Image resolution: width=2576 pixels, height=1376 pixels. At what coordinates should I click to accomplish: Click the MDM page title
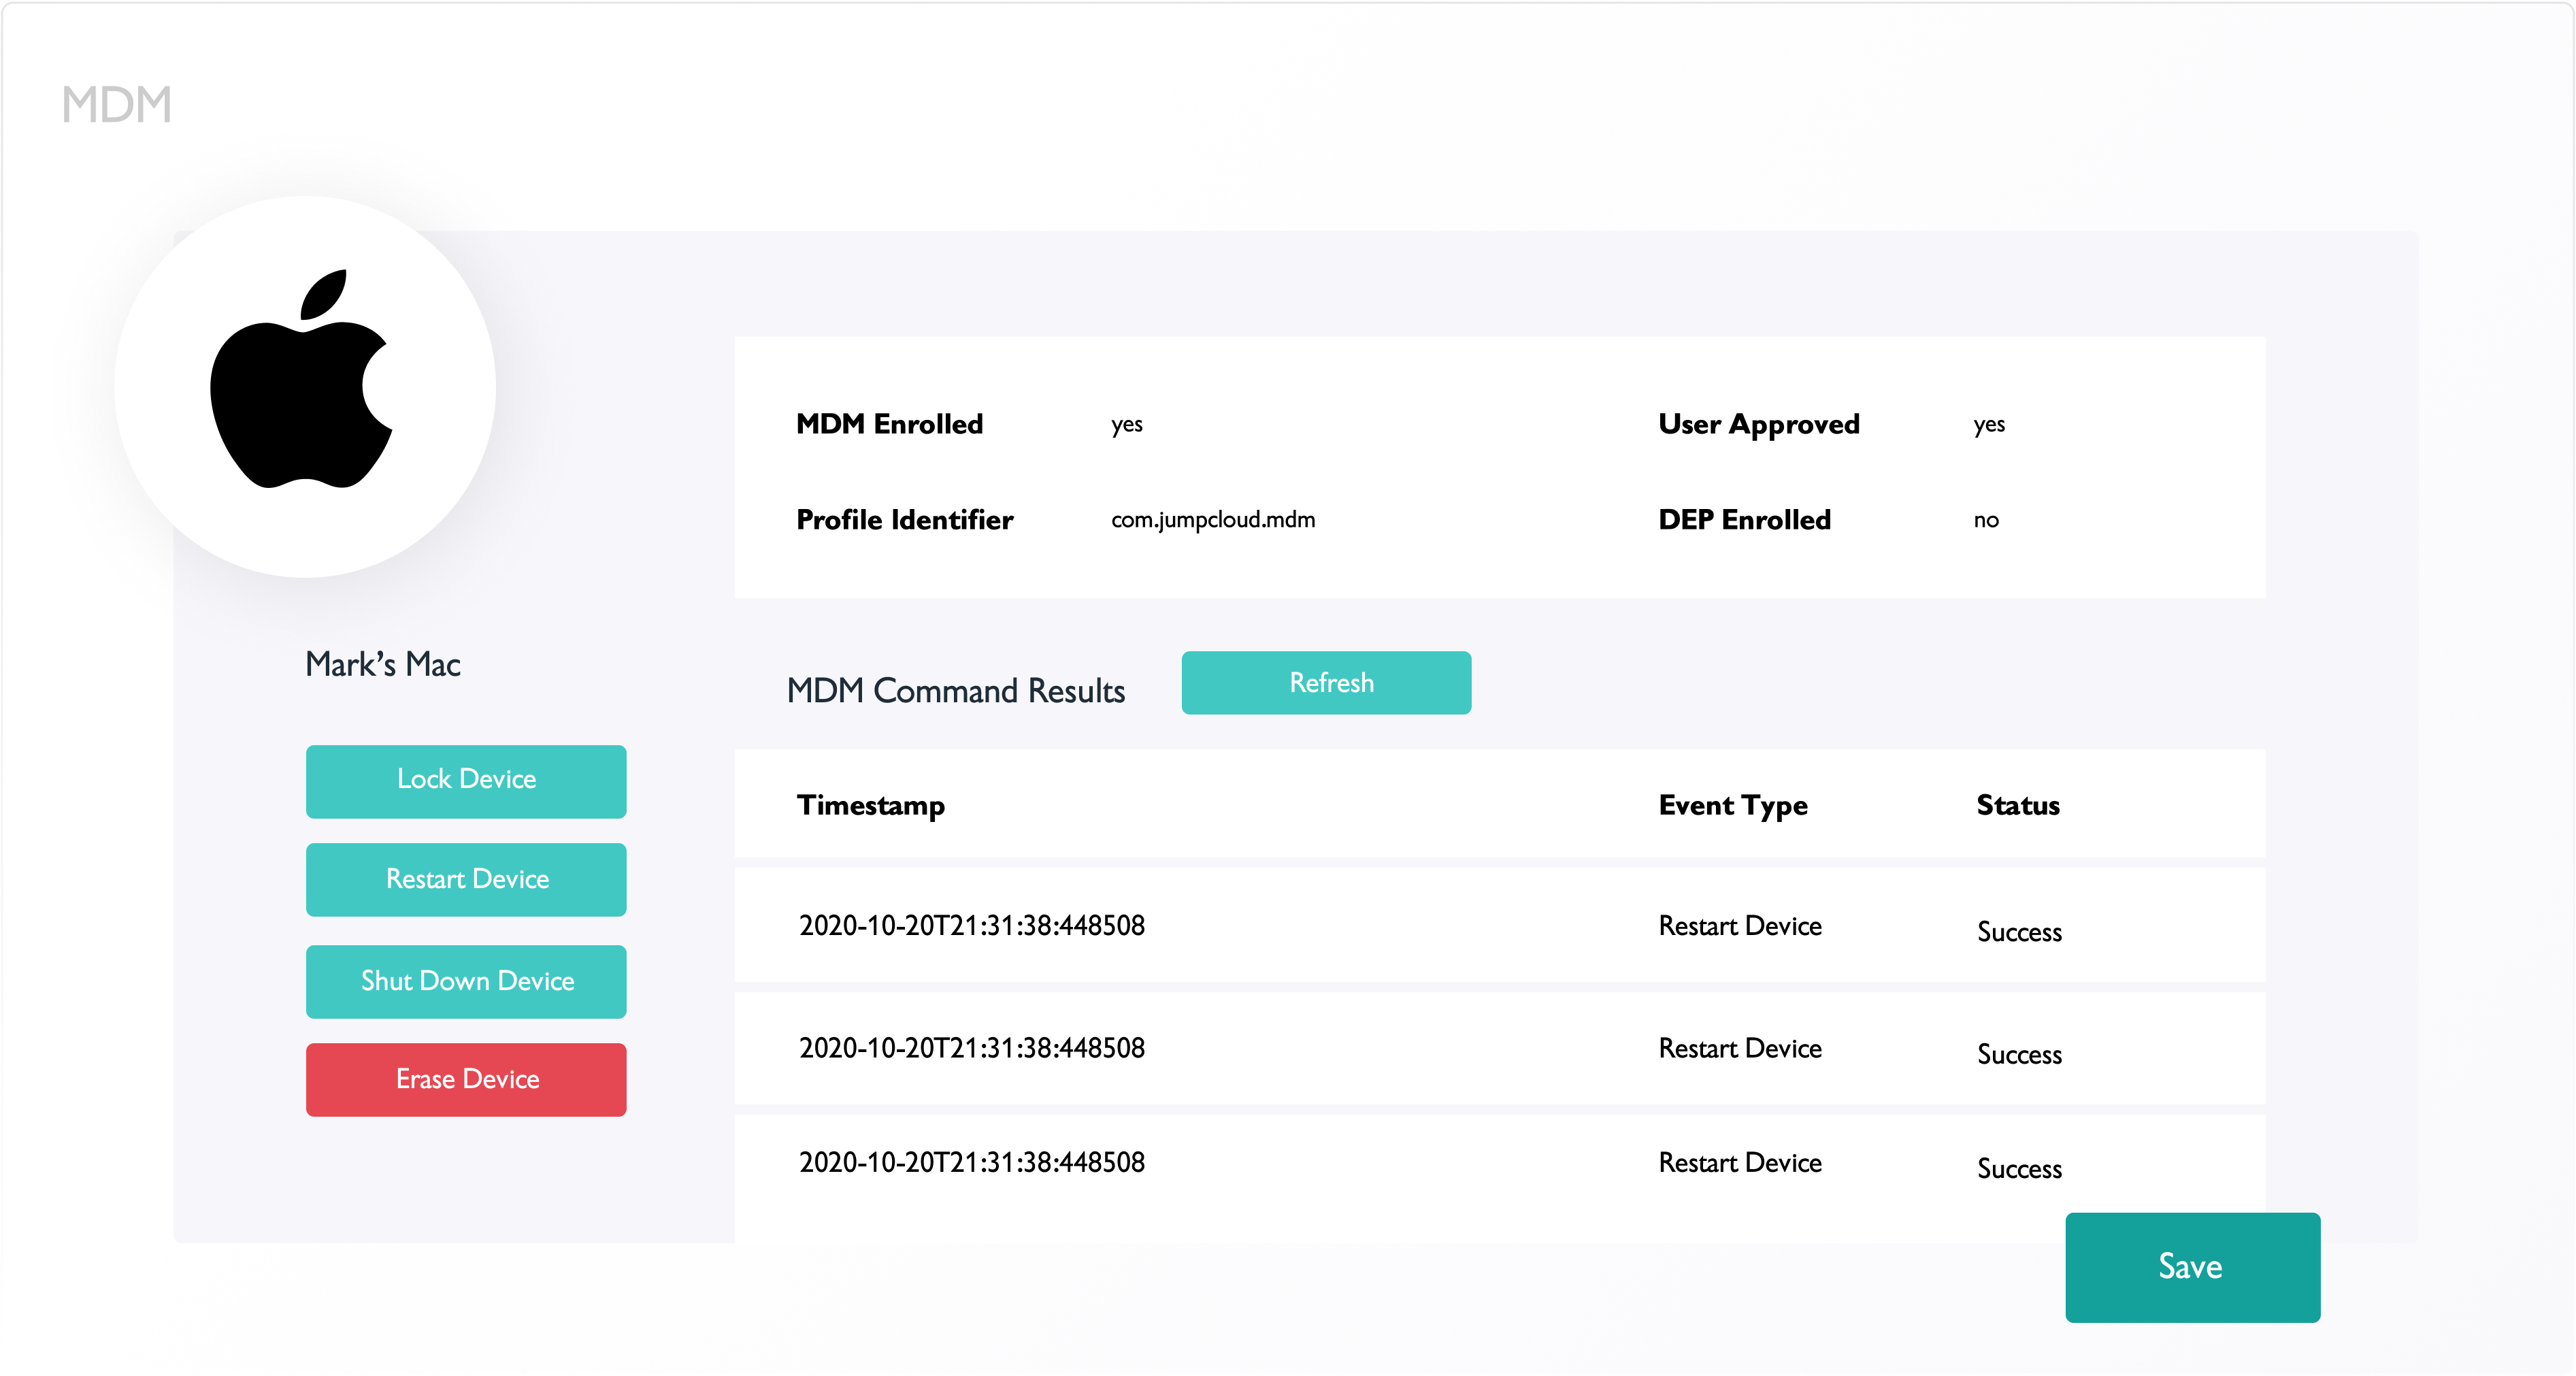[x=117, y=105]
